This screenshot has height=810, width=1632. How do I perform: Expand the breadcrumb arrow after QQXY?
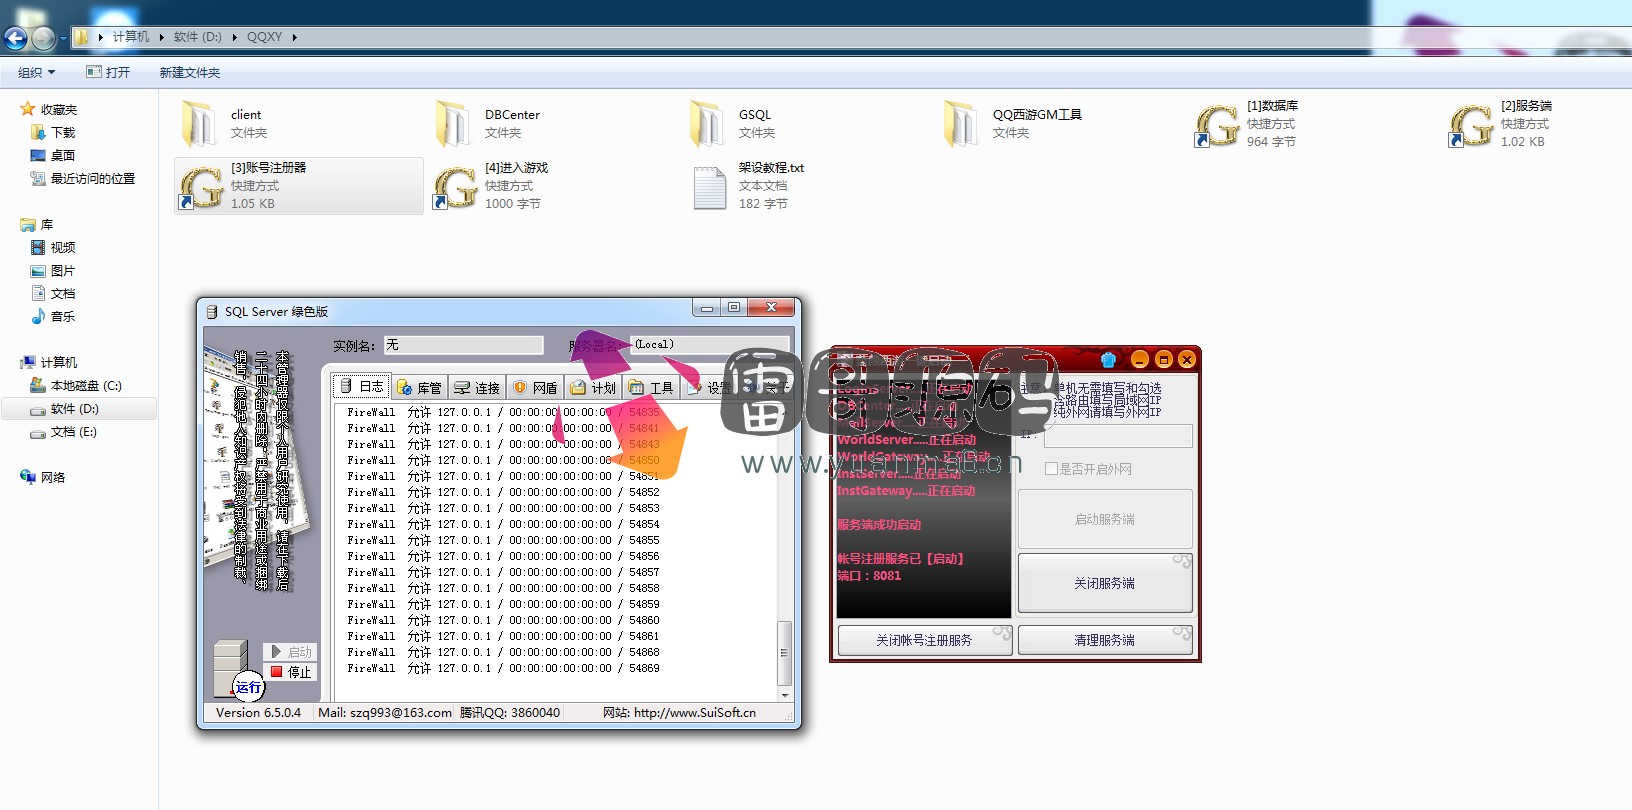click(x=294, y=37)
